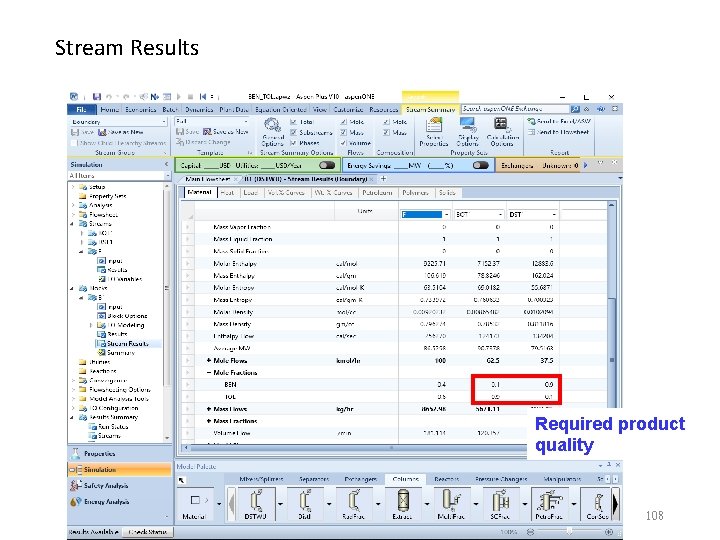Select the RadFrac column model icon
The width and height of the screenshot is (720, 540).
click(353, 501)
